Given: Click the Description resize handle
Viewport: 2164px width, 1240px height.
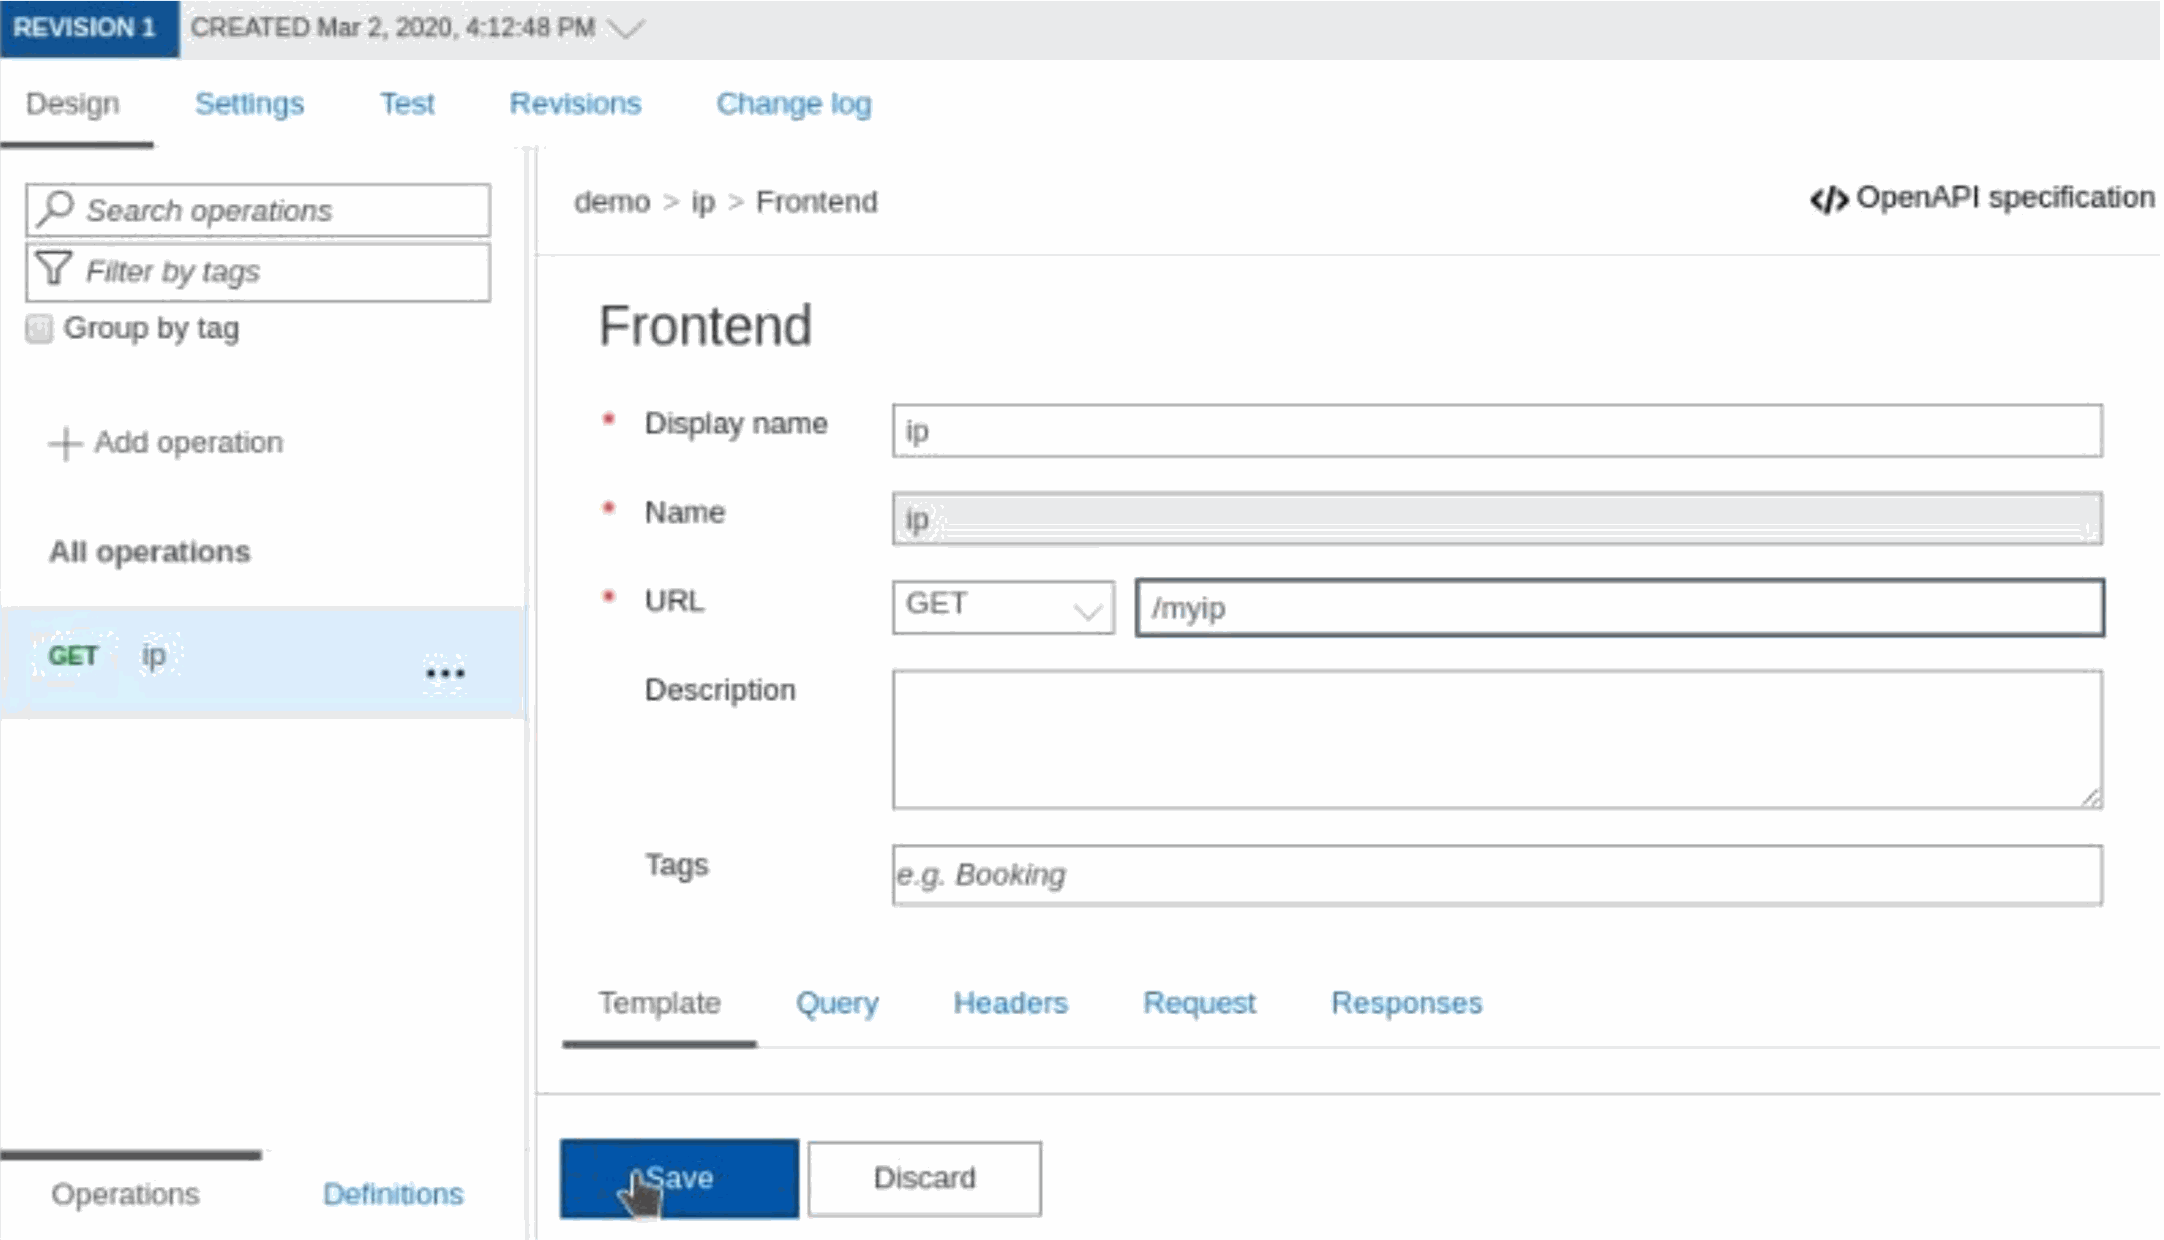Looking at the screenshot, I should coord(2091,797).
